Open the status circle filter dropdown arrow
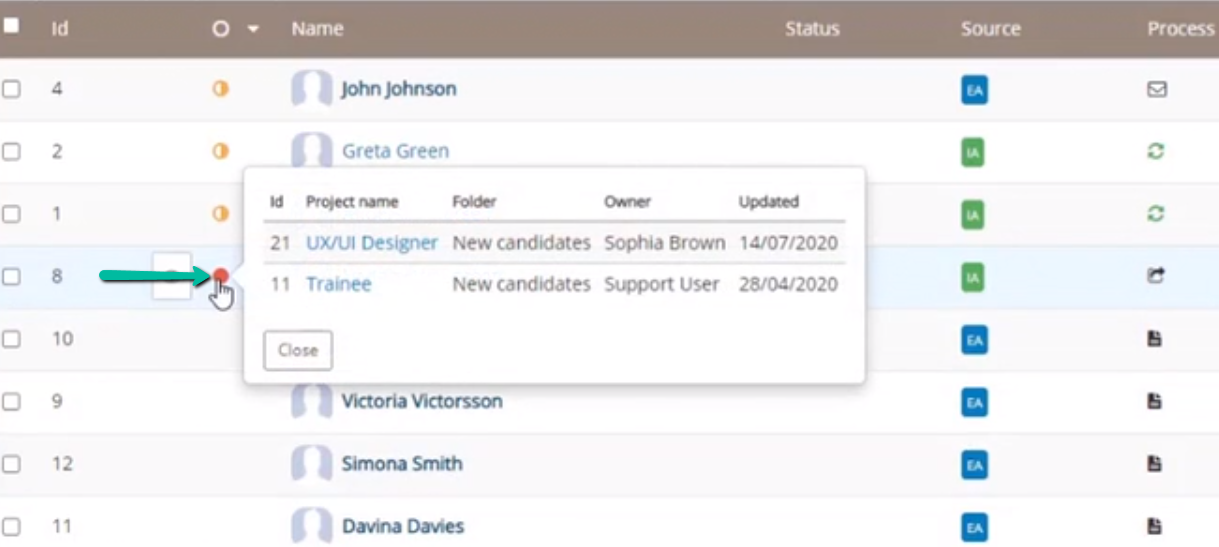Viewport: 1219px width, 547px height. (253, 29)
